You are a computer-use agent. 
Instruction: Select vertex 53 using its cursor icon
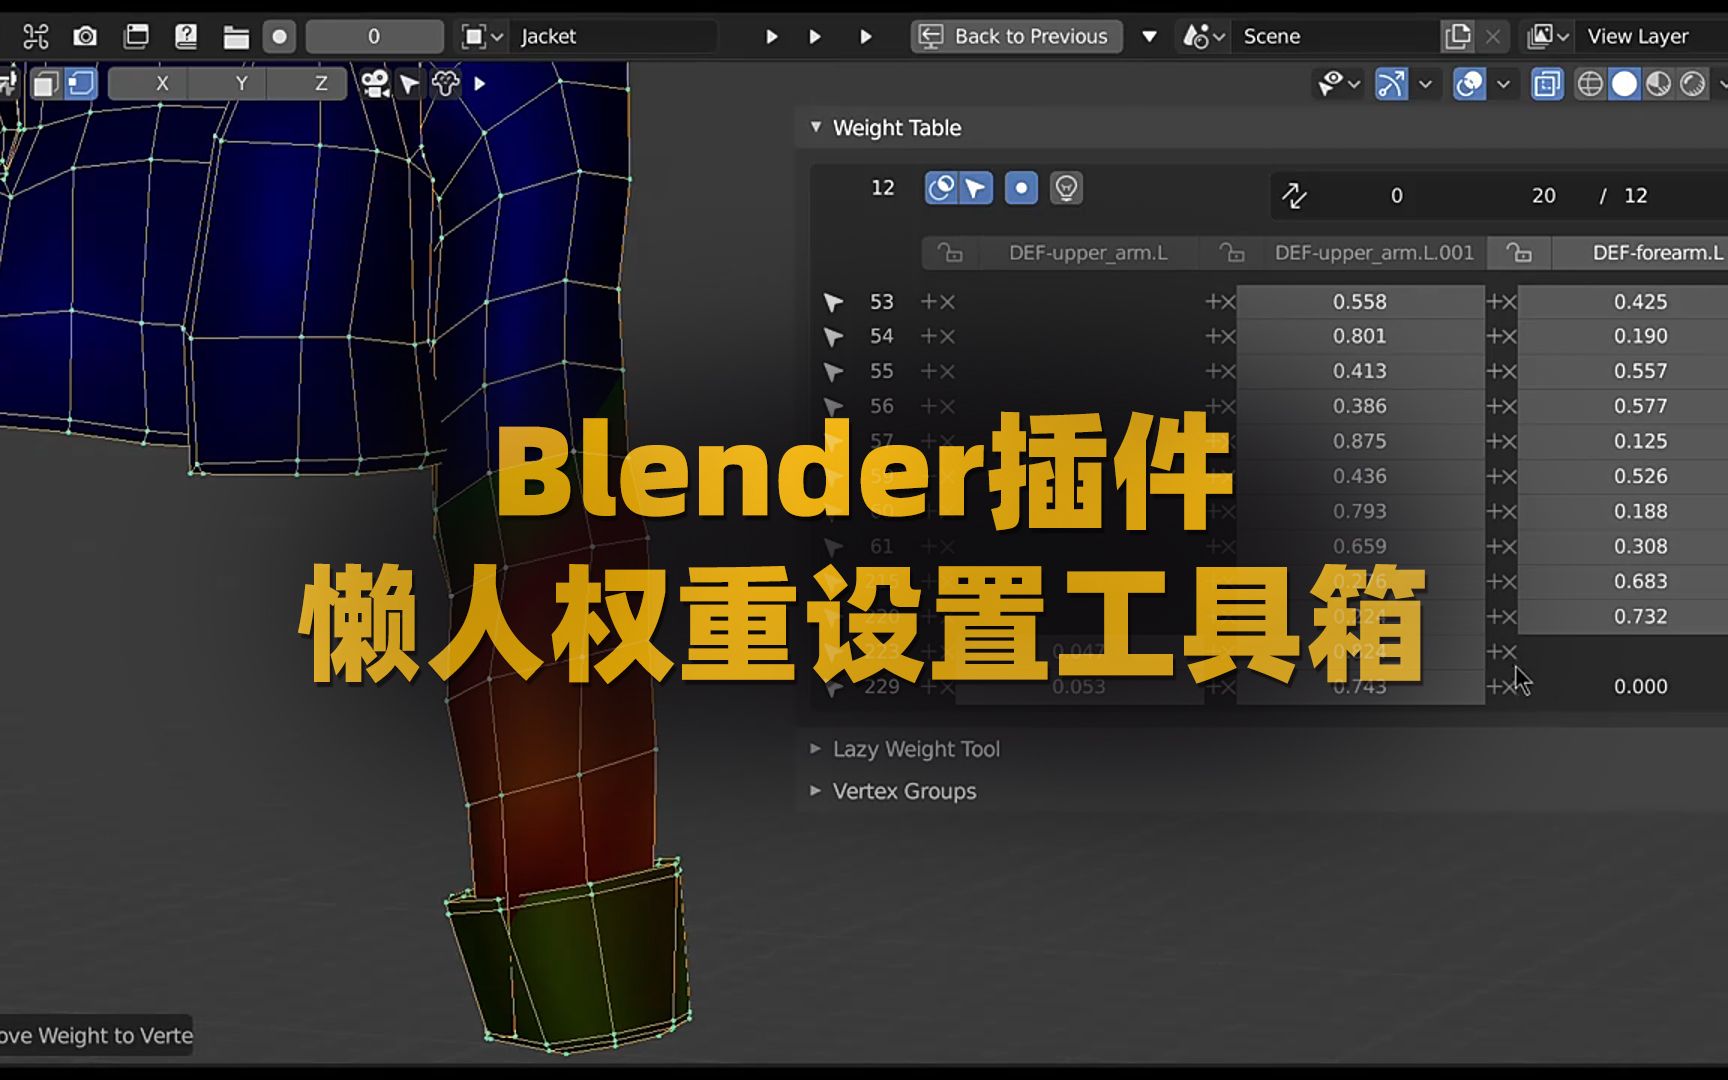833,302
